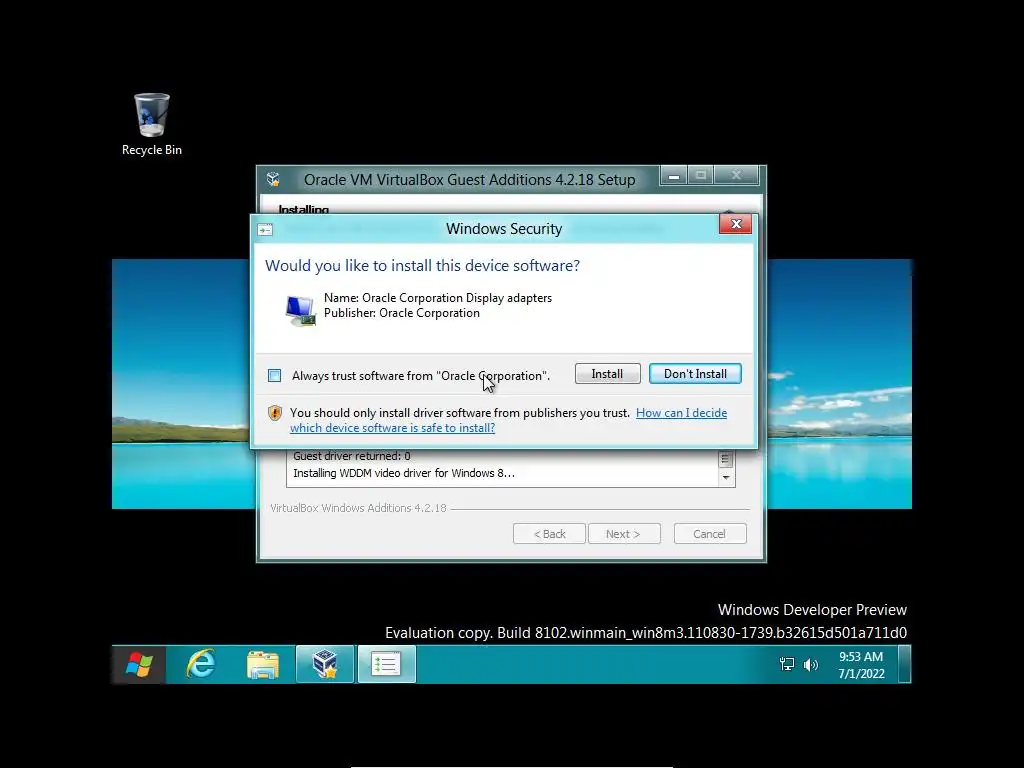
Task: Click the Windows Security title bar icon
Action: point(265,230)
